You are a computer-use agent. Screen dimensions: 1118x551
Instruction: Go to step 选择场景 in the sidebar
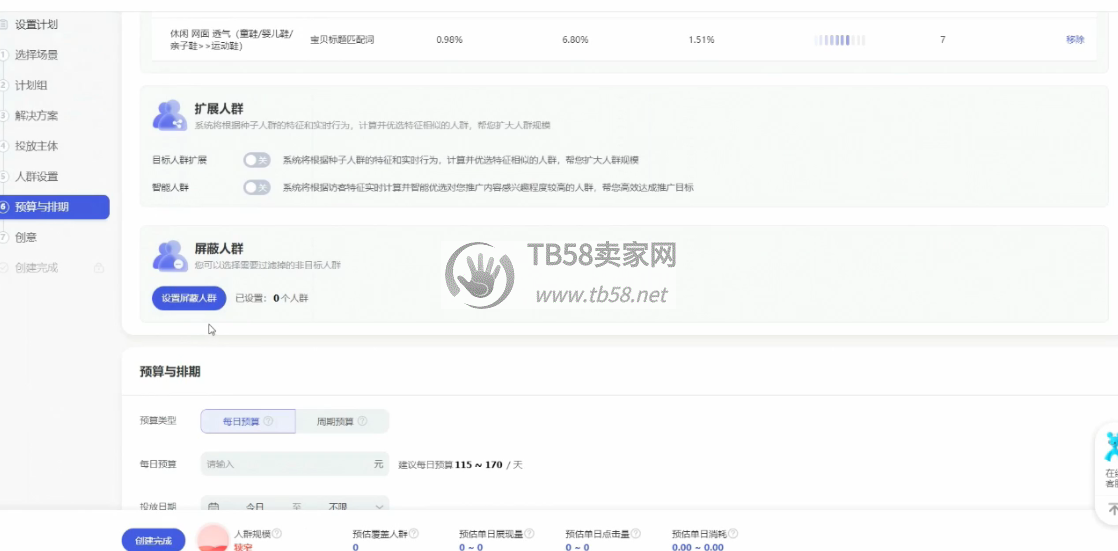(x=36, y=55)
